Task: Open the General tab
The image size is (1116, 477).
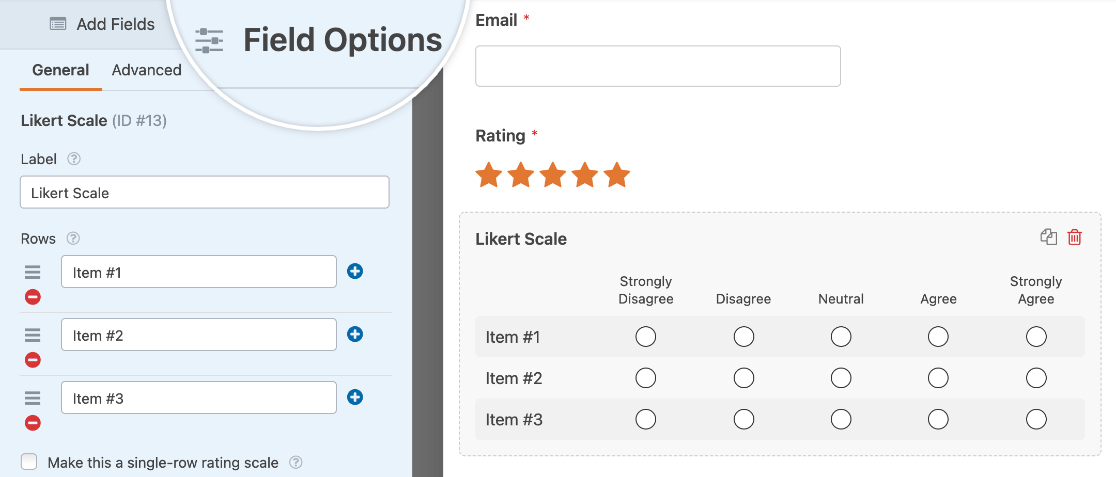Action: click(60, 70)
